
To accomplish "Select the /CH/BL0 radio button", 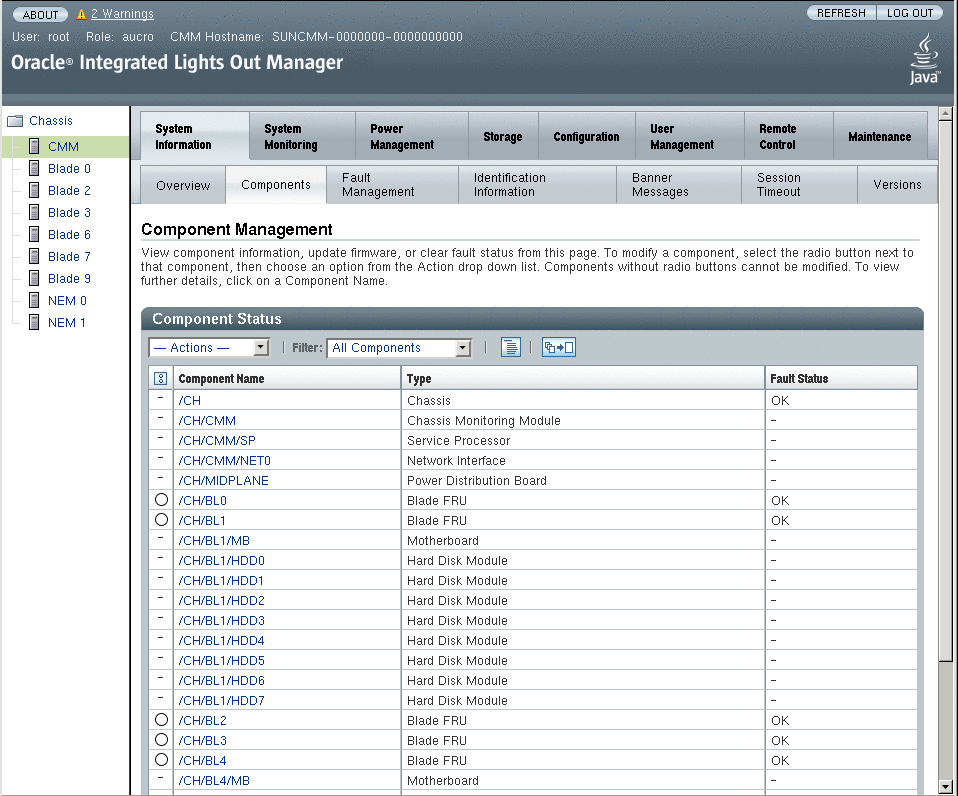I will (161, 500).
